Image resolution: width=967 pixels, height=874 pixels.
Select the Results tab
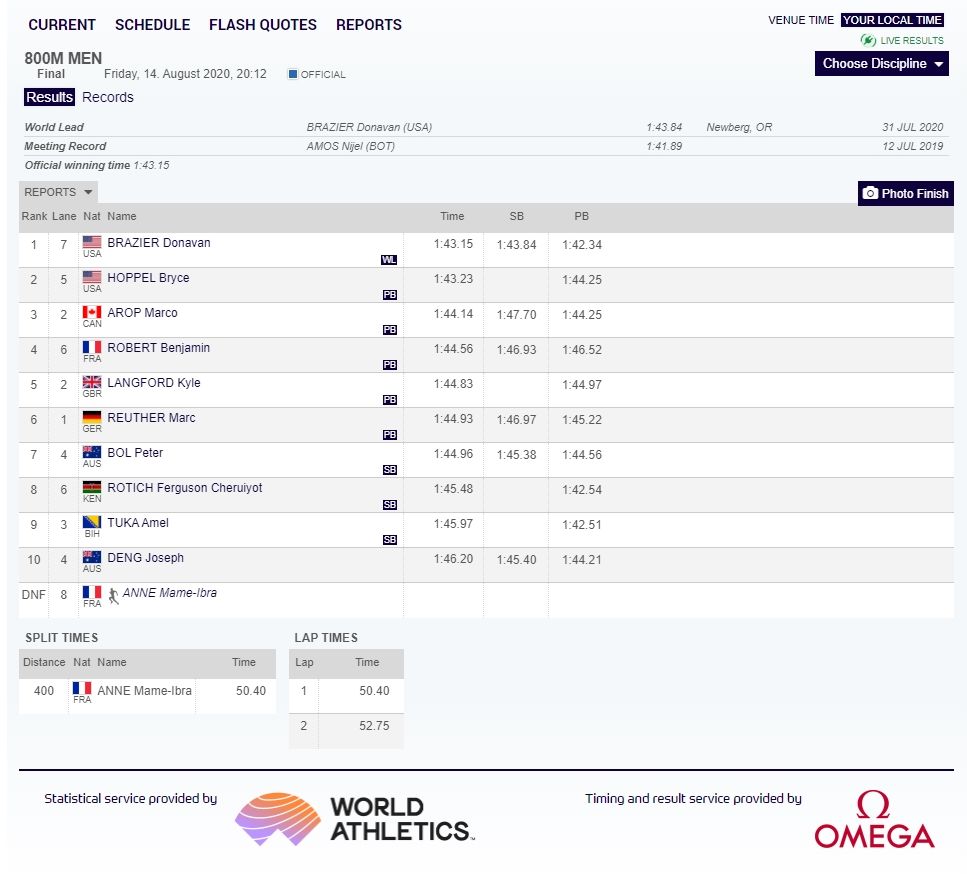[x=49, y=97]
